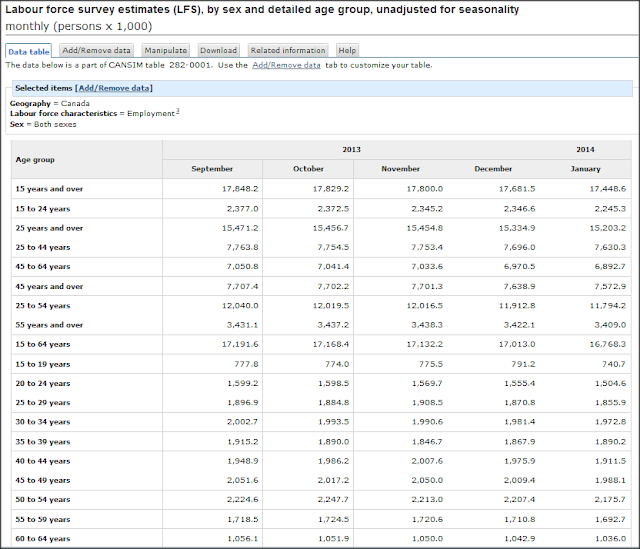Open the Download tab
Viewport: 640px width, 549px height.
[218, 50]
